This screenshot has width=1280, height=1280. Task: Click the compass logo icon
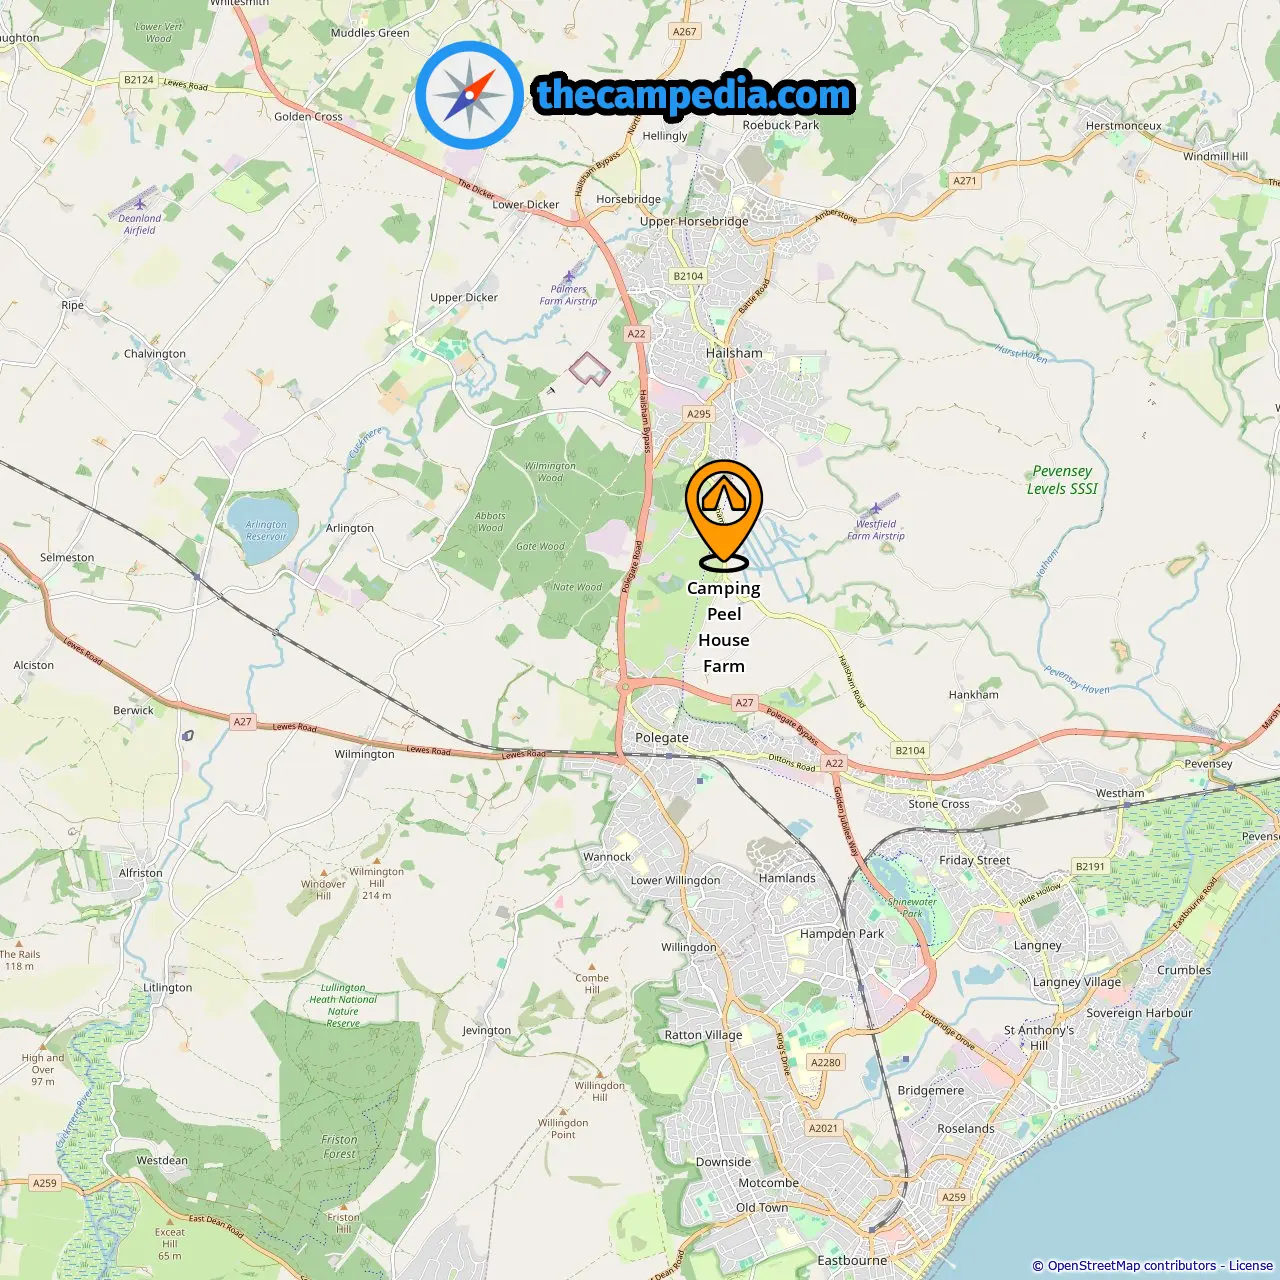tap(469, 96)
